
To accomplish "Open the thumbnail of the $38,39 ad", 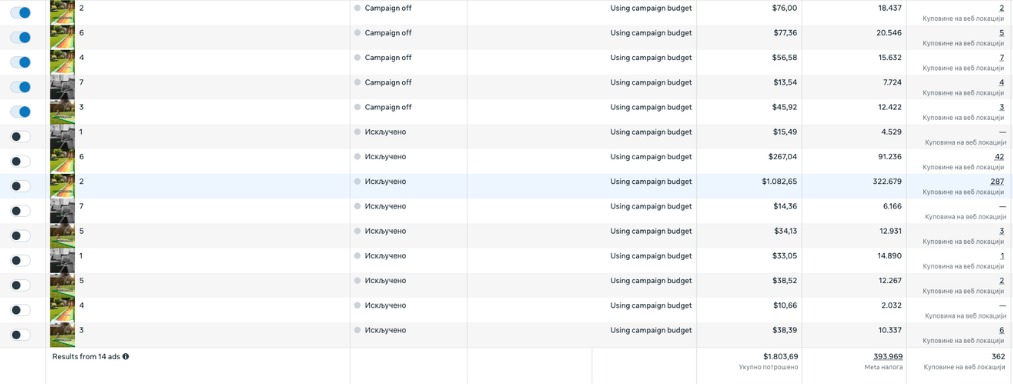I will coord(63,335).
